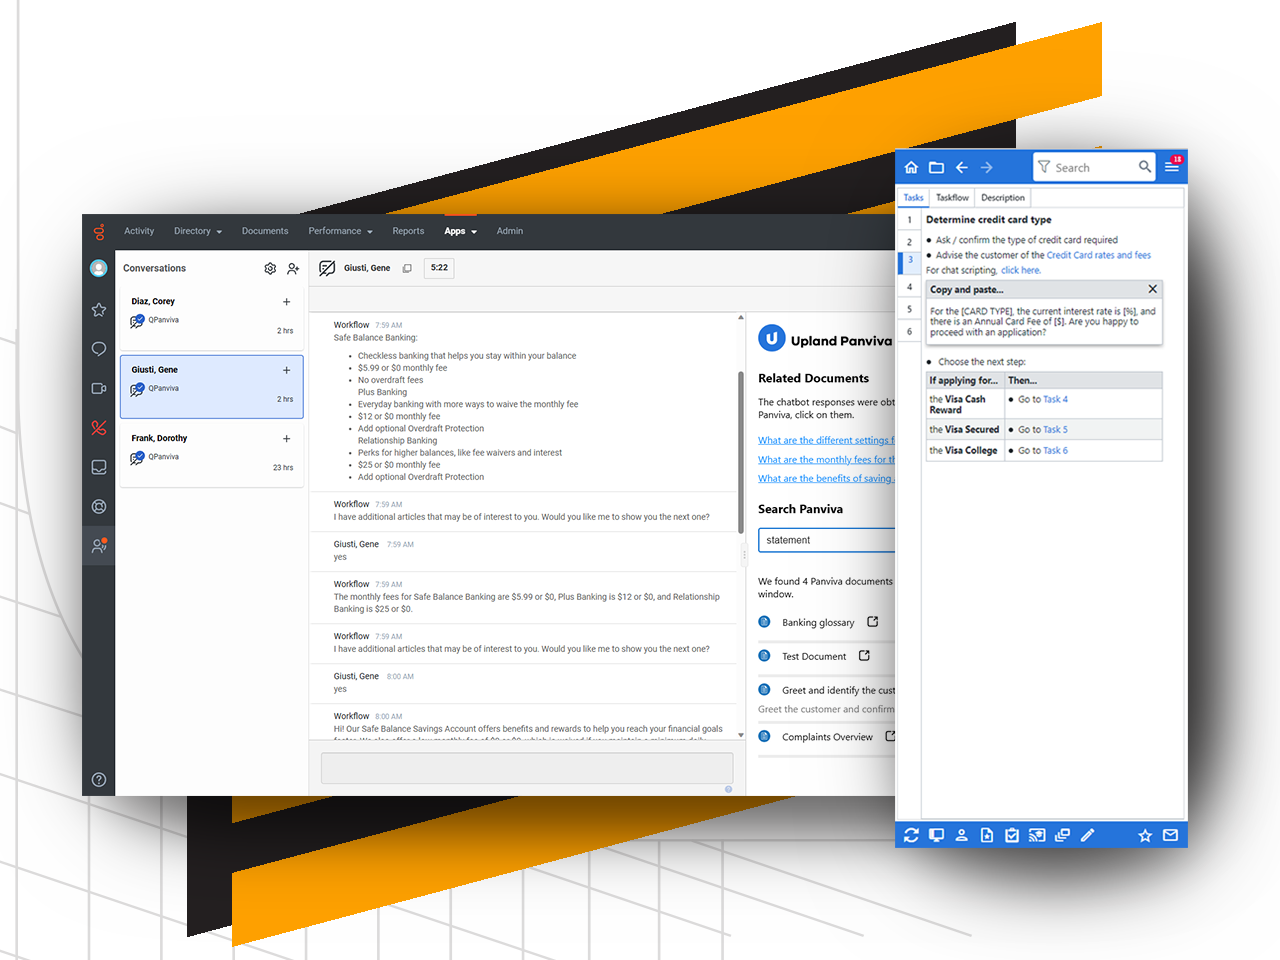
Task: Open the Apps dropdown menu
Action: point(460,231)
